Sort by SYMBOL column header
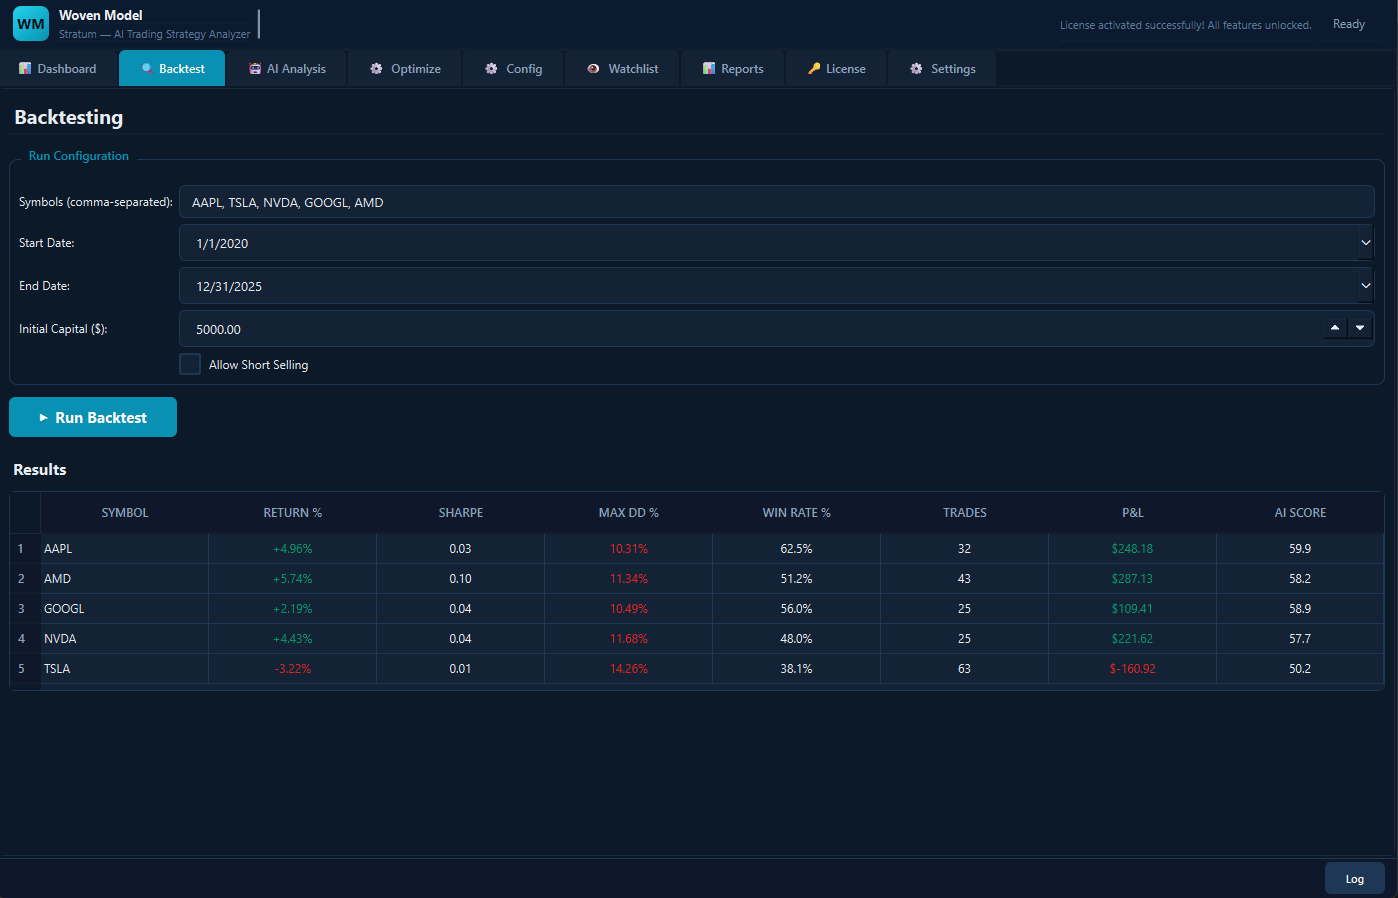 click(x=125, y=513)
